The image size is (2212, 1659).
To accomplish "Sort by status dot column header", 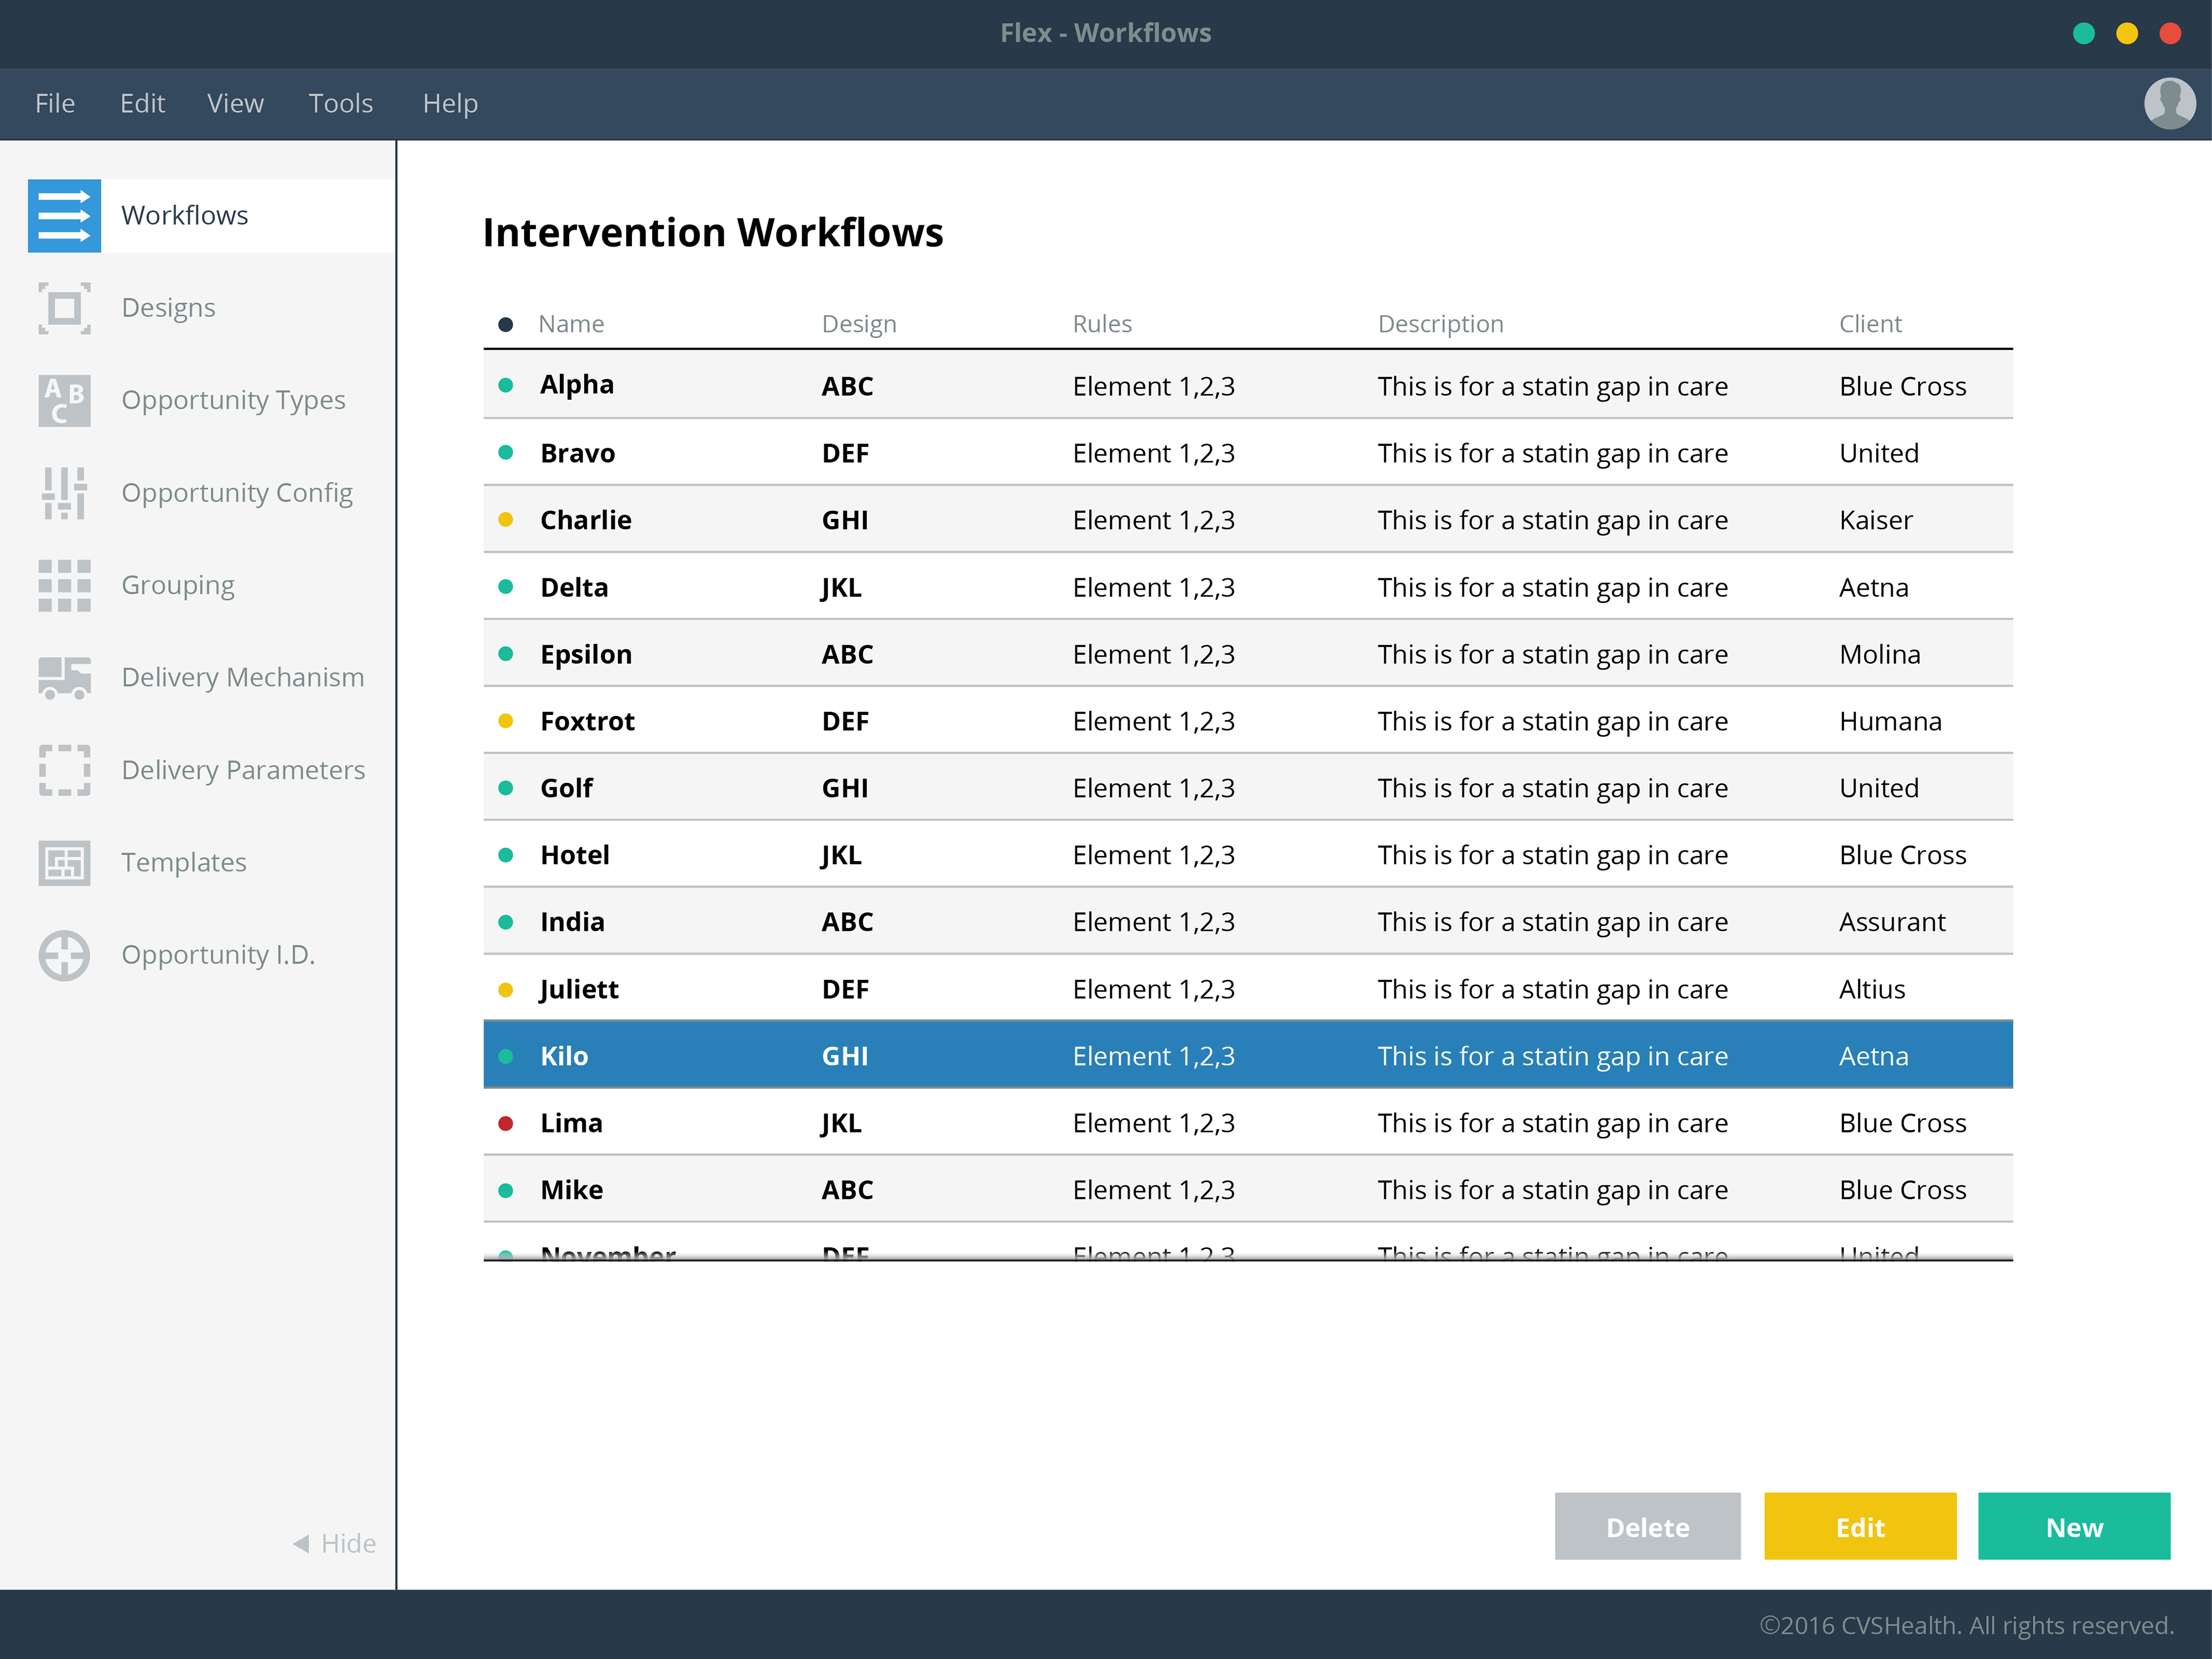I will [x=506, y=324].
